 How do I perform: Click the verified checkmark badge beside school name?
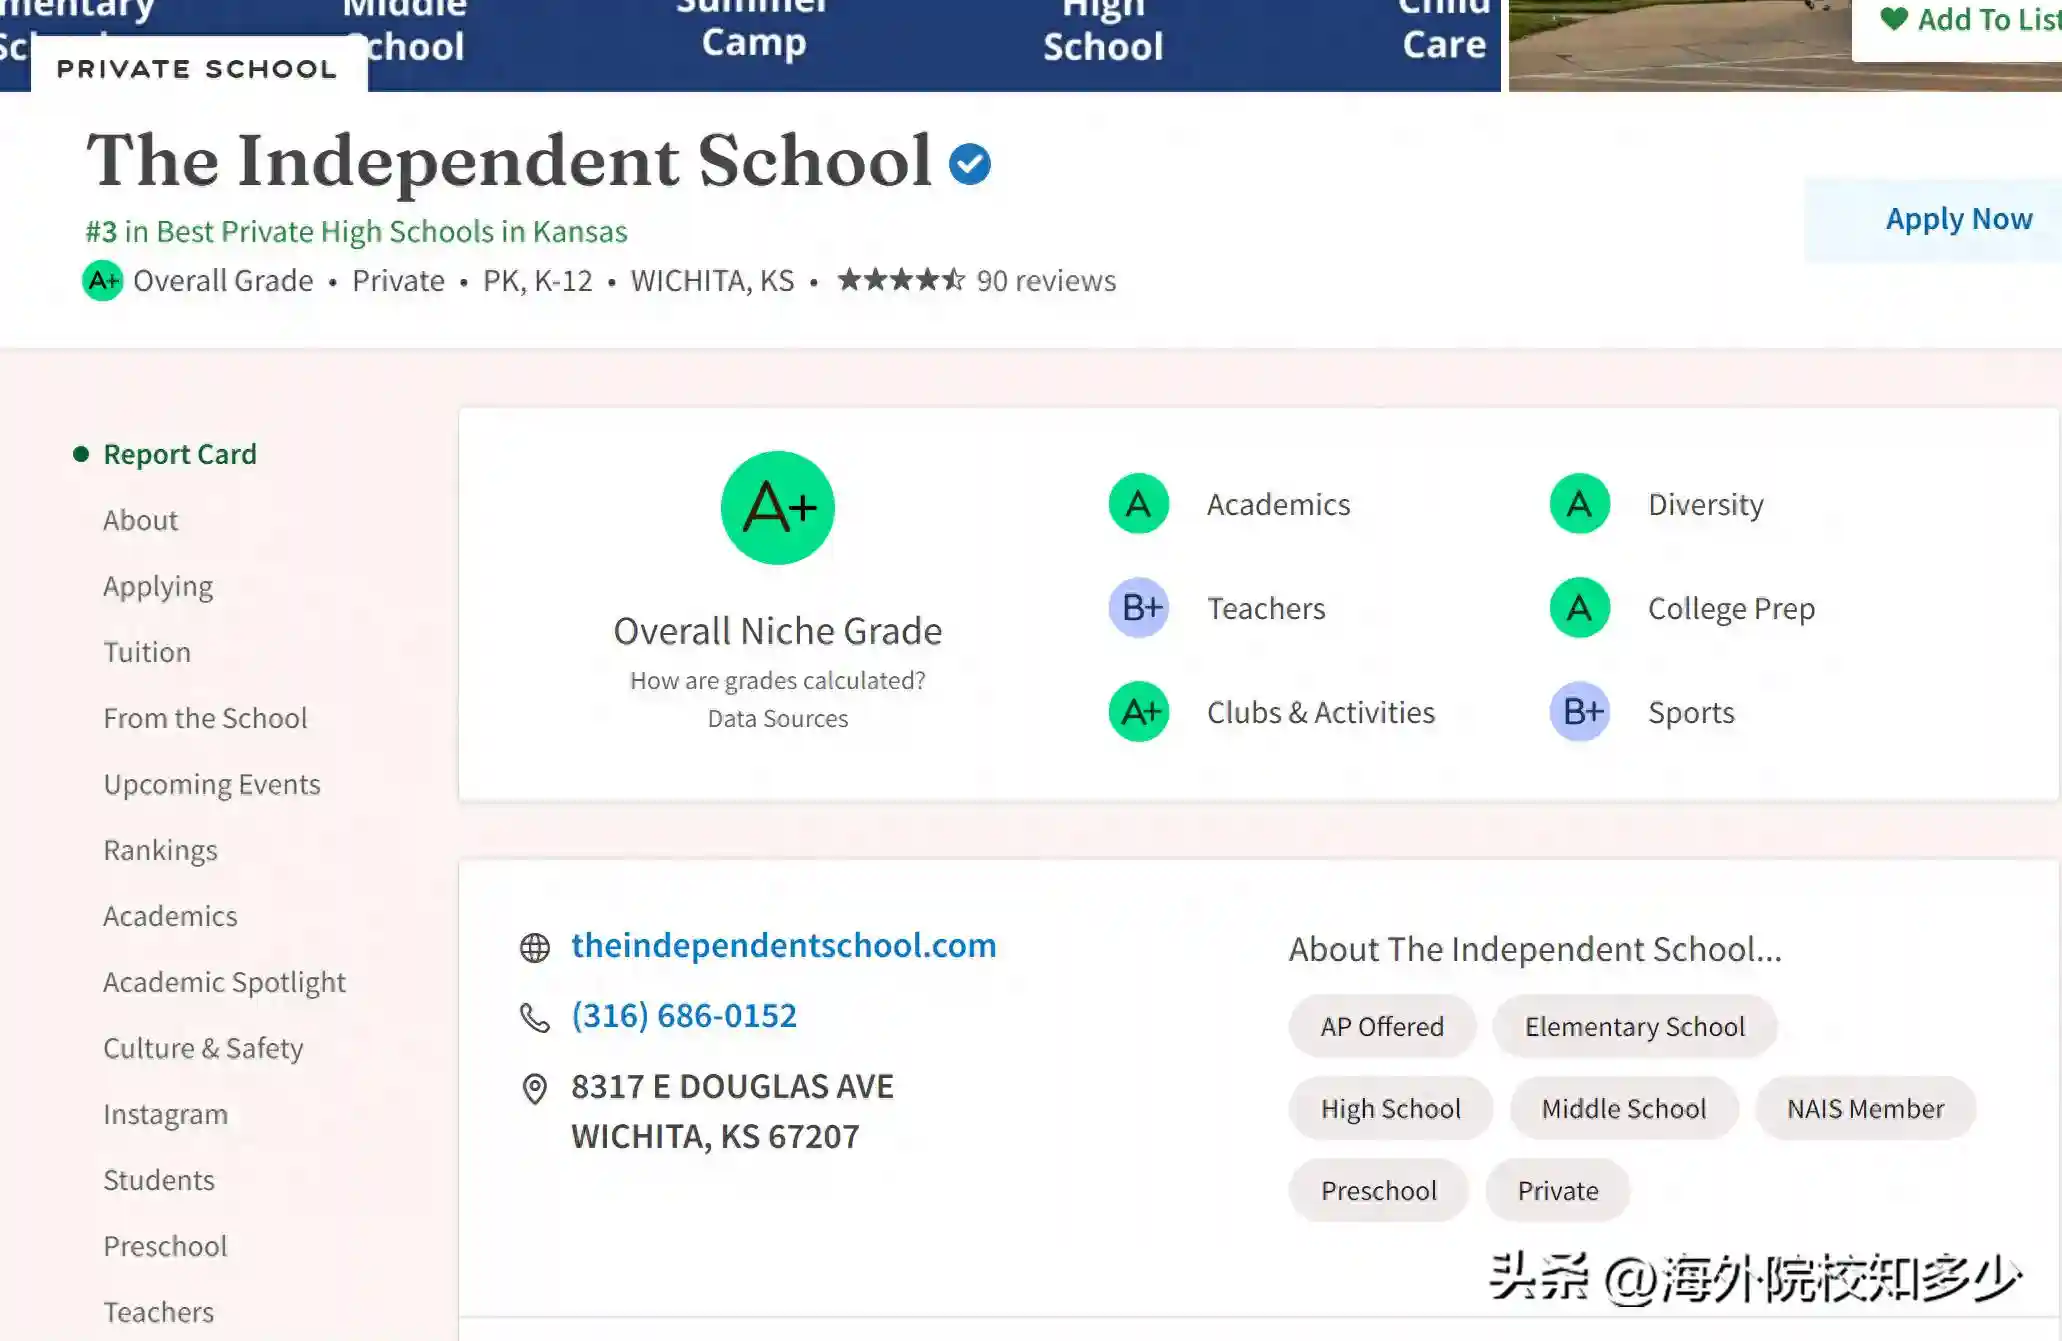point(969,164)
